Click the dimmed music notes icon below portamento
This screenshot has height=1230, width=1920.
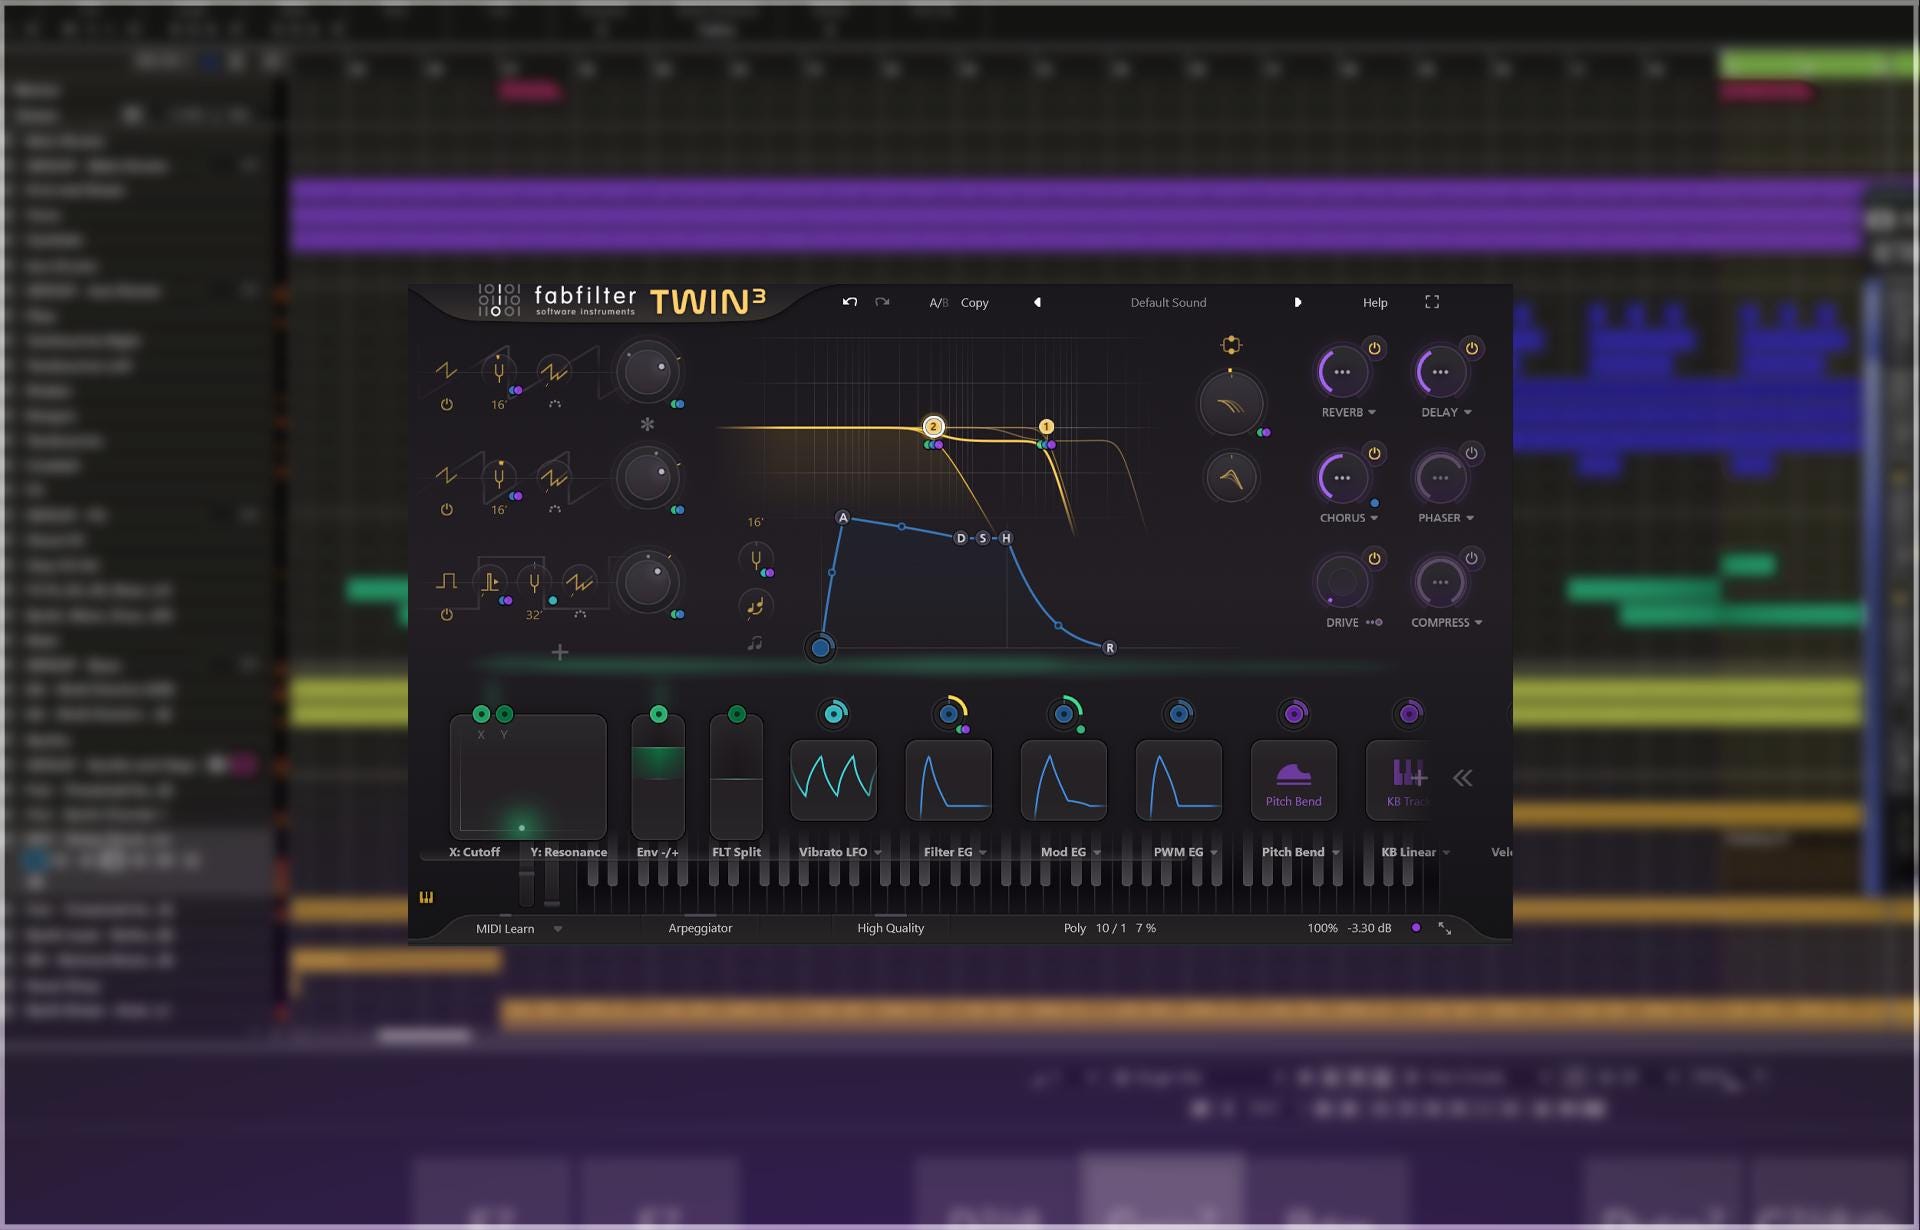tap(755, 643)
